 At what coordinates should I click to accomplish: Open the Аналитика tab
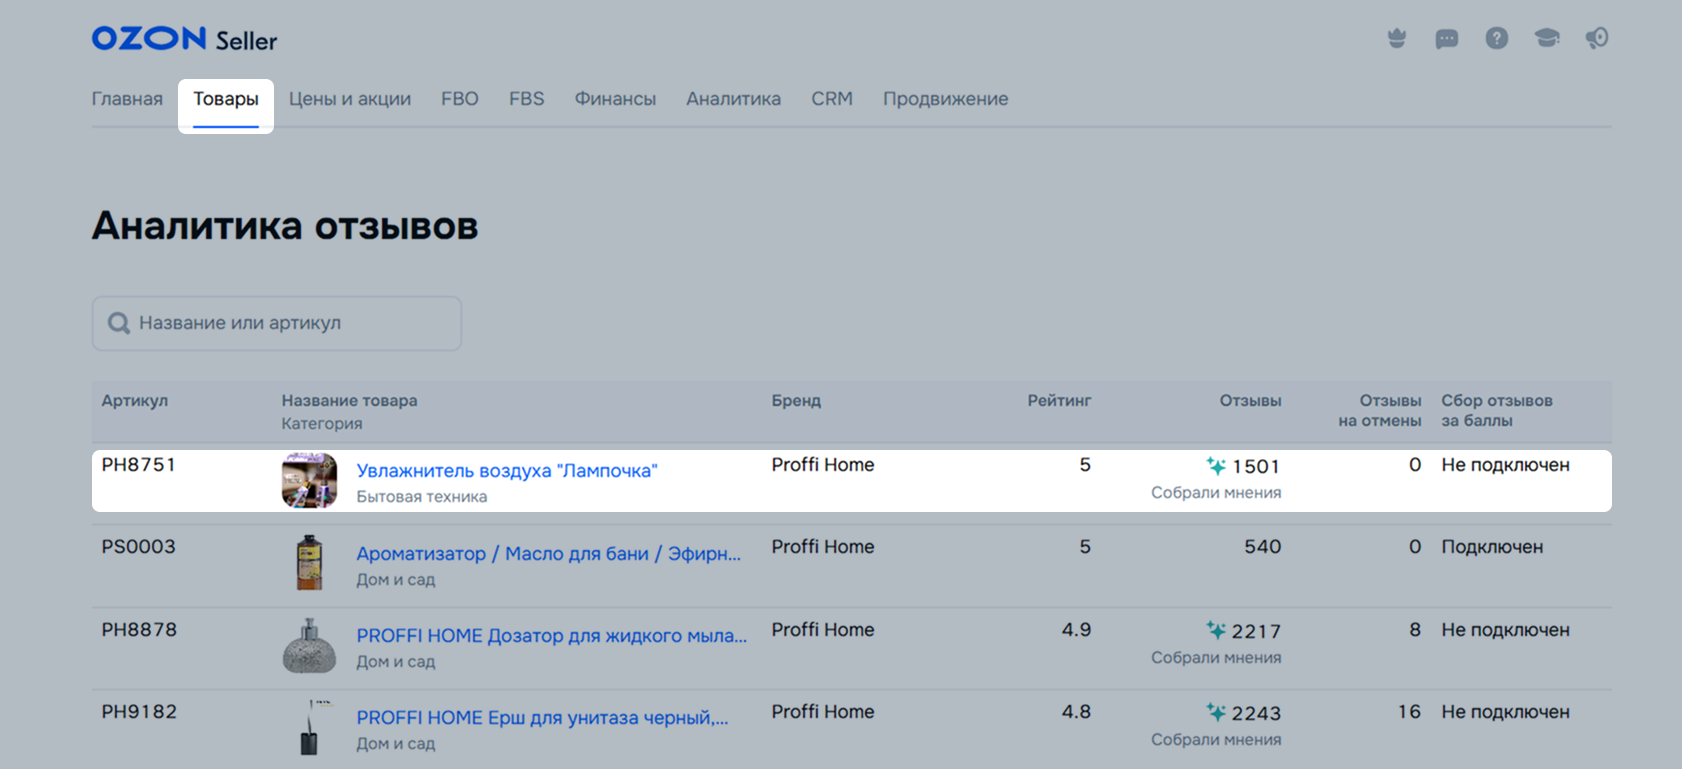(x=733, y=99)
